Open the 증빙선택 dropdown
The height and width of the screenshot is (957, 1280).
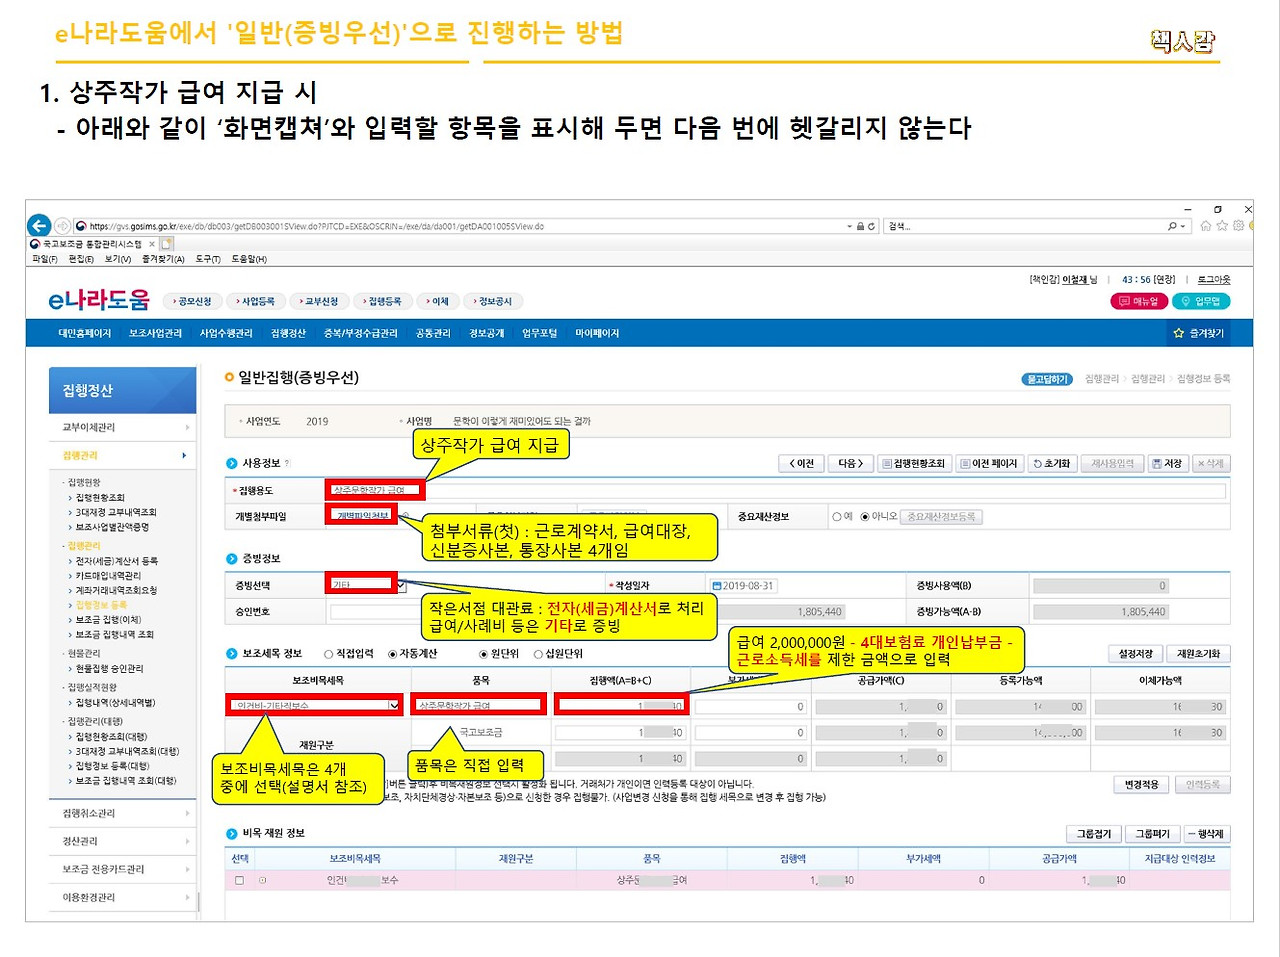(x=400, y=585)
